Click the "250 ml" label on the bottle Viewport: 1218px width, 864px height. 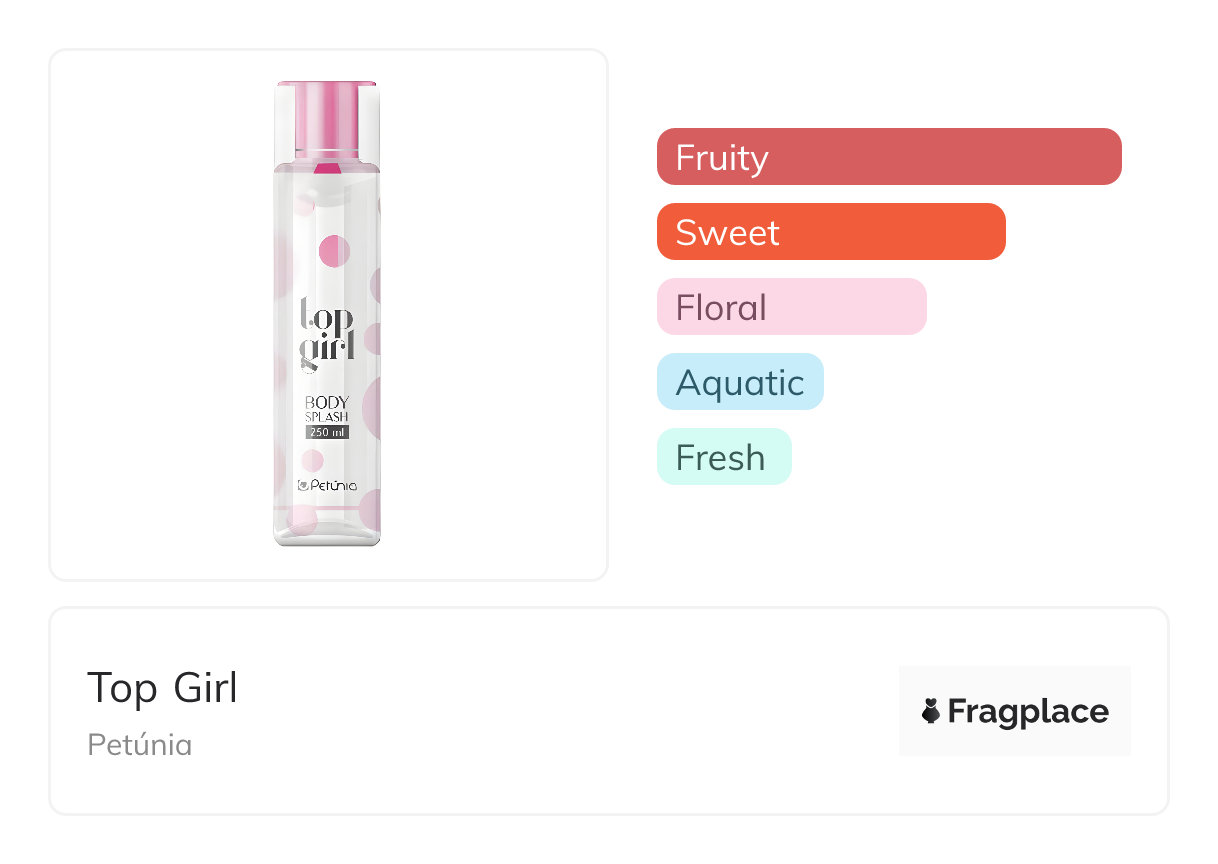327,432
